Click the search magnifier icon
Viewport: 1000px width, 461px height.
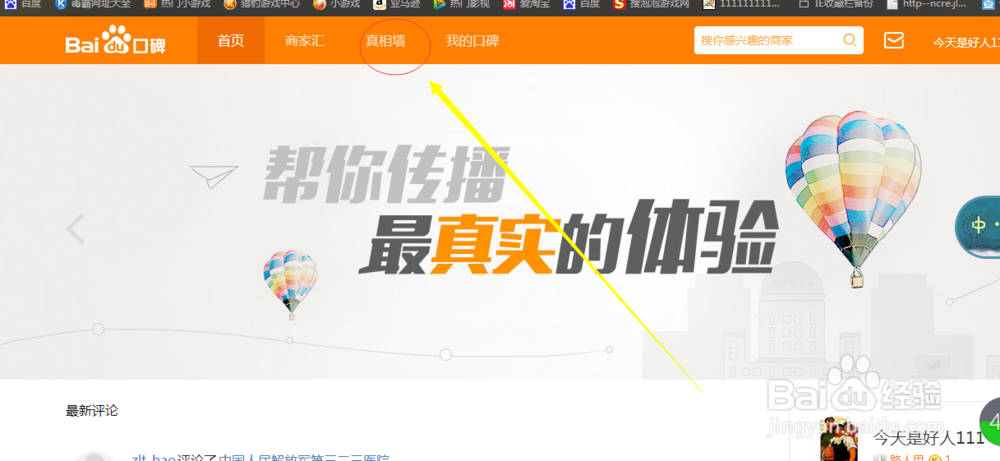point(850,40)
